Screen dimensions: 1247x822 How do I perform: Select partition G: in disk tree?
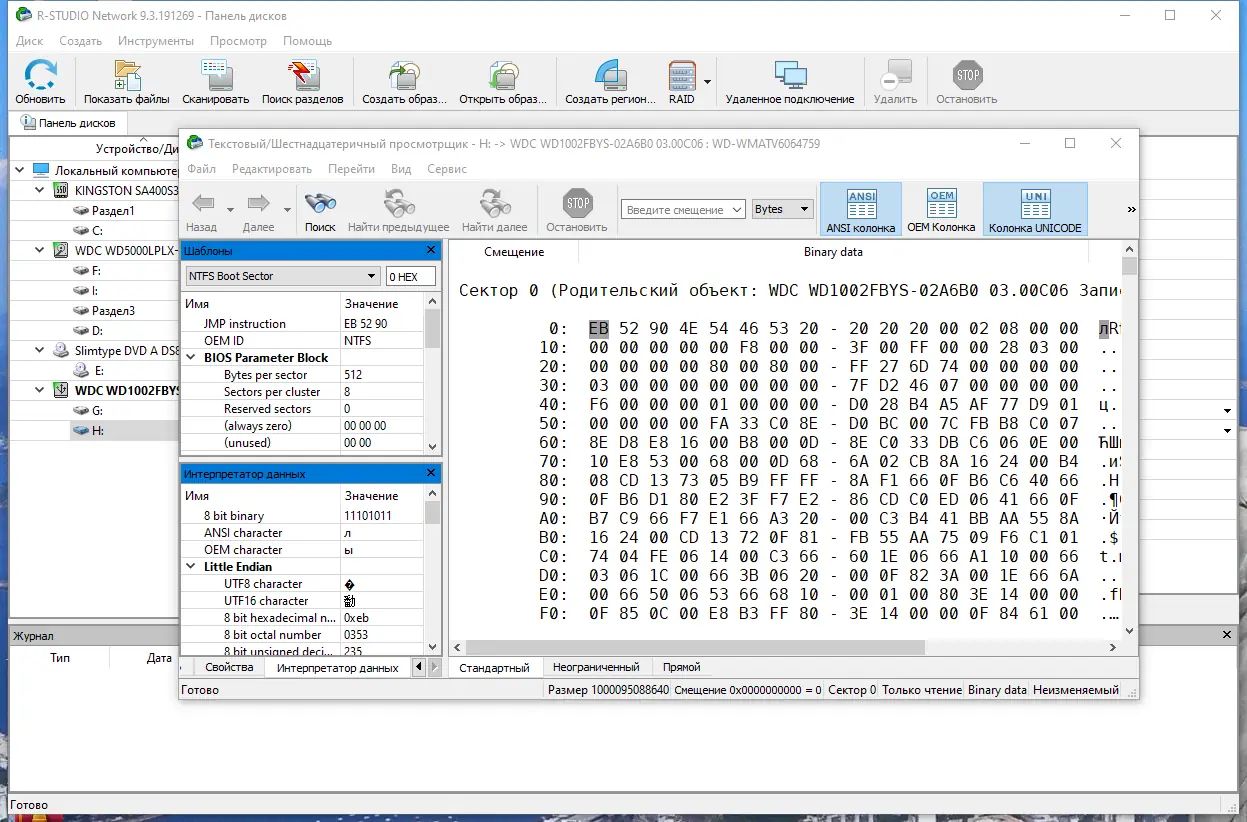click(x=97, y=410)
